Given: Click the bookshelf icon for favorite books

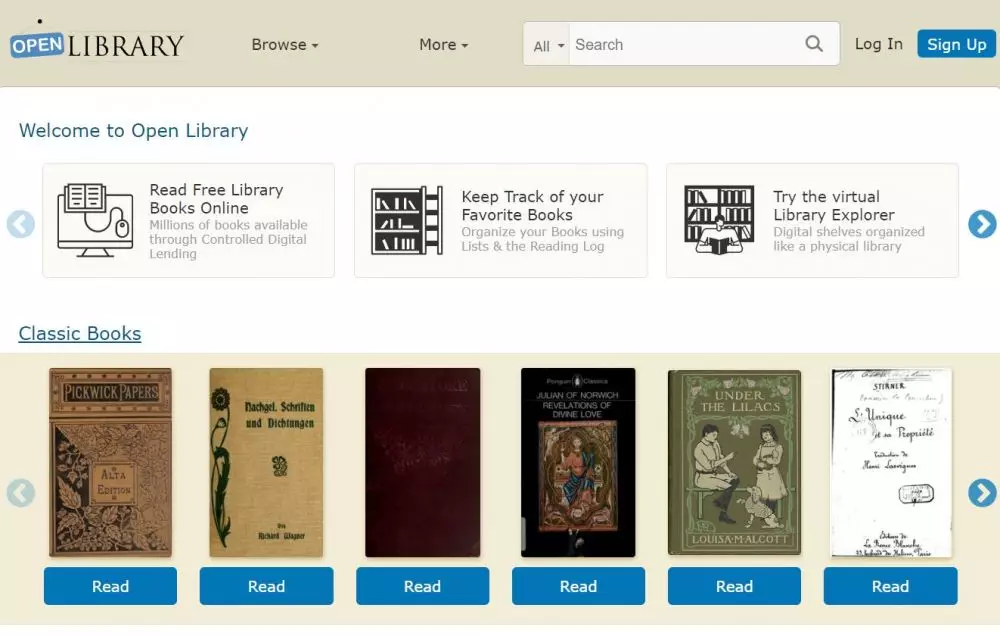Looking at the screenshot, I should [407, 220].
